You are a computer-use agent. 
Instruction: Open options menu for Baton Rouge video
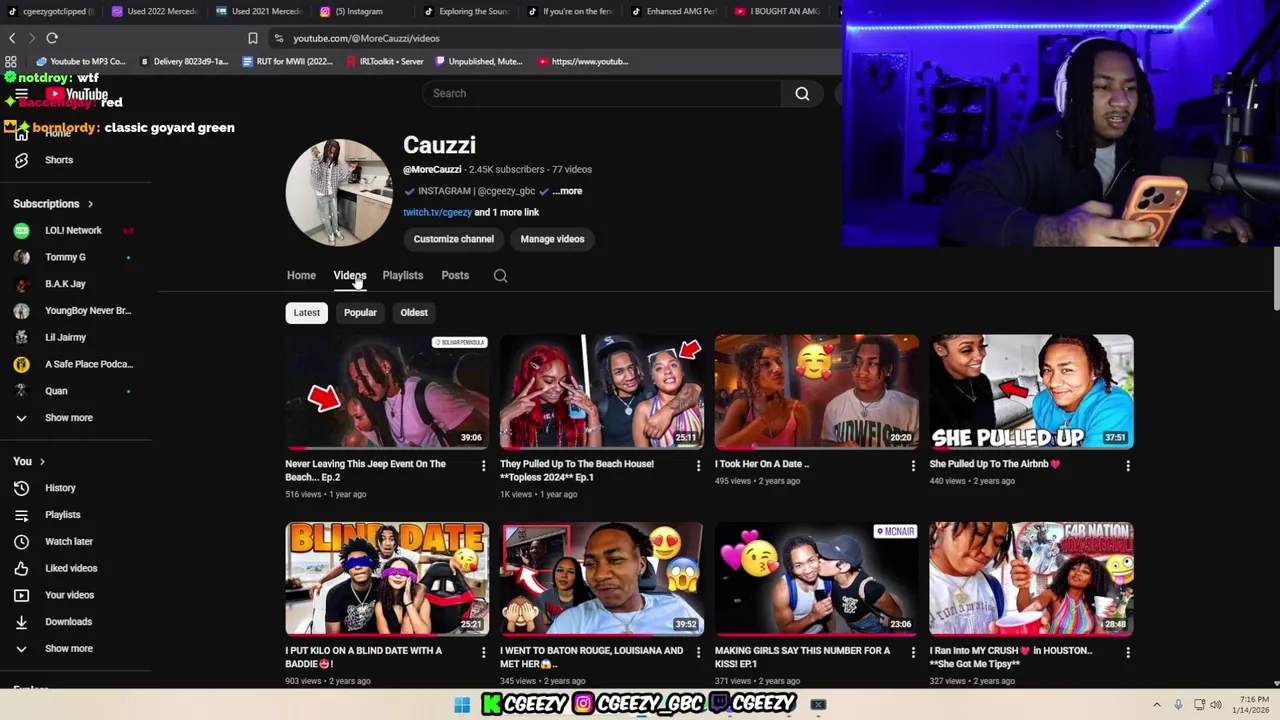point(698,653)
